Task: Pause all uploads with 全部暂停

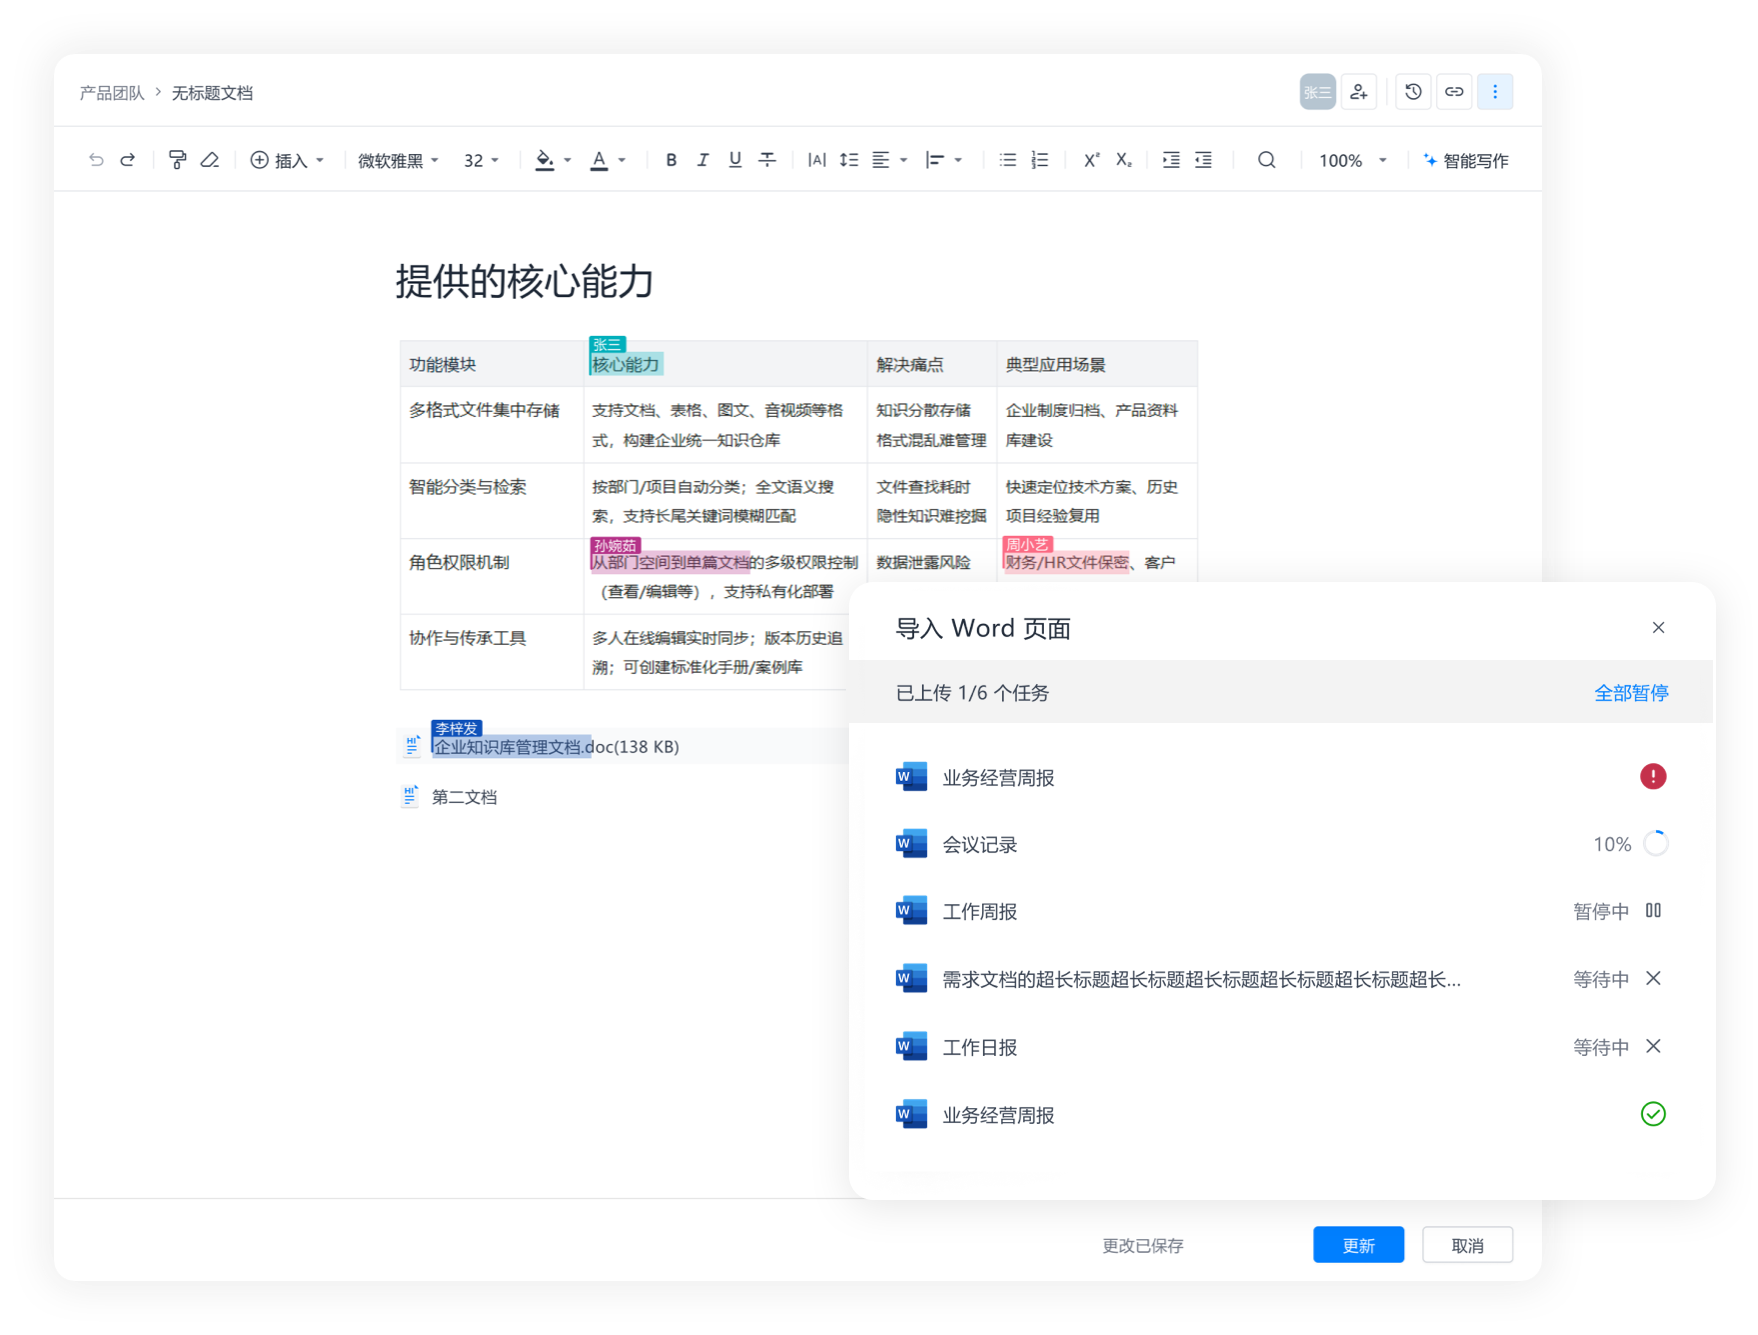Action: 1630,692
